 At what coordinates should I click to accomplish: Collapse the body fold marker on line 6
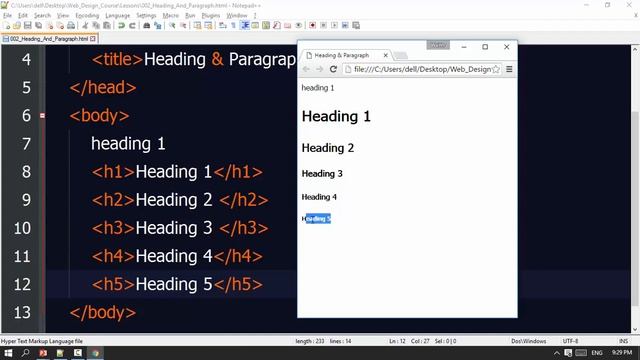42,116
